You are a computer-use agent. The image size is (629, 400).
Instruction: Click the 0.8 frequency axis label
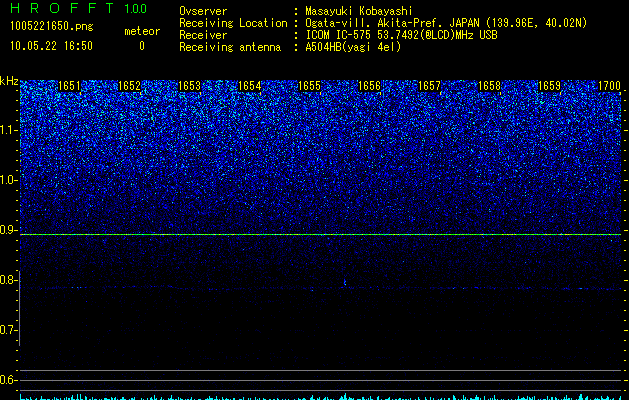(x=9, y=280)
